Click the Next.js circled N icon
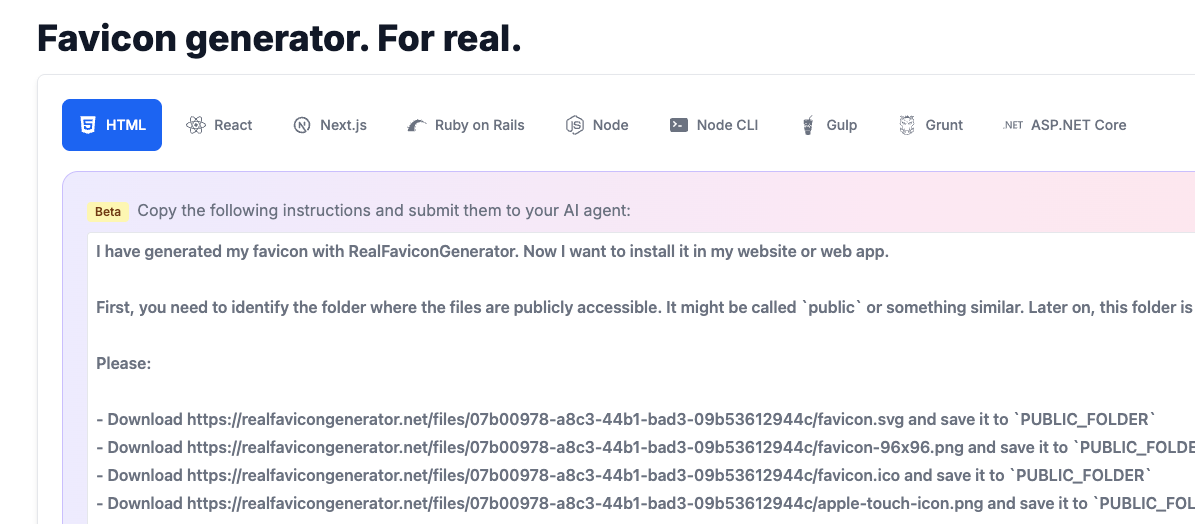Viewport: 1195px width, 524px height. click(x=302, y=125)
